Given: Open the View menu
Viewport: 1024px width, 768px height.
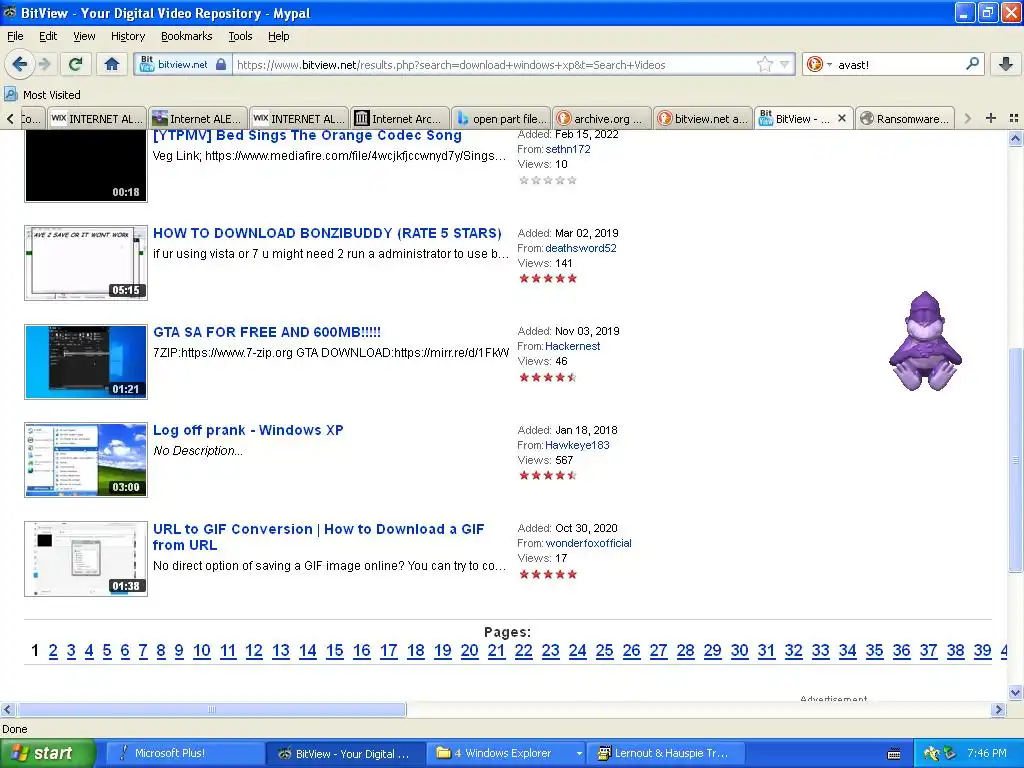Looking at the screenshot, I should point(84,36).
